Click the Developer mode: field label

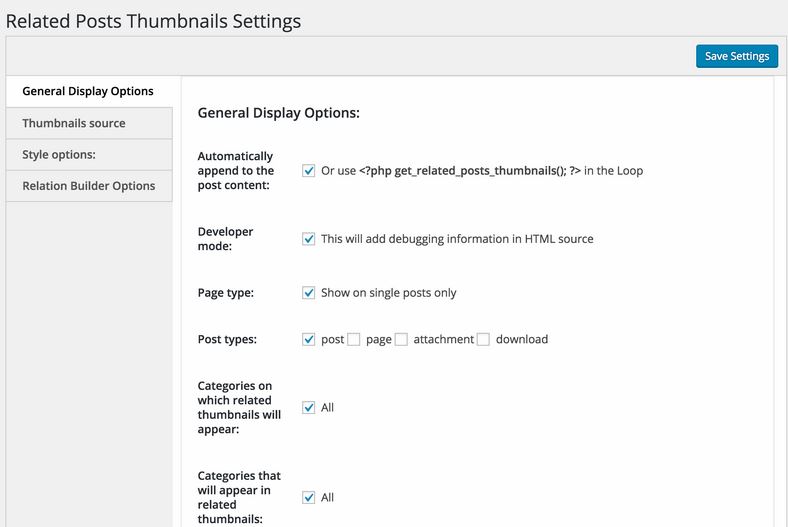225,239
